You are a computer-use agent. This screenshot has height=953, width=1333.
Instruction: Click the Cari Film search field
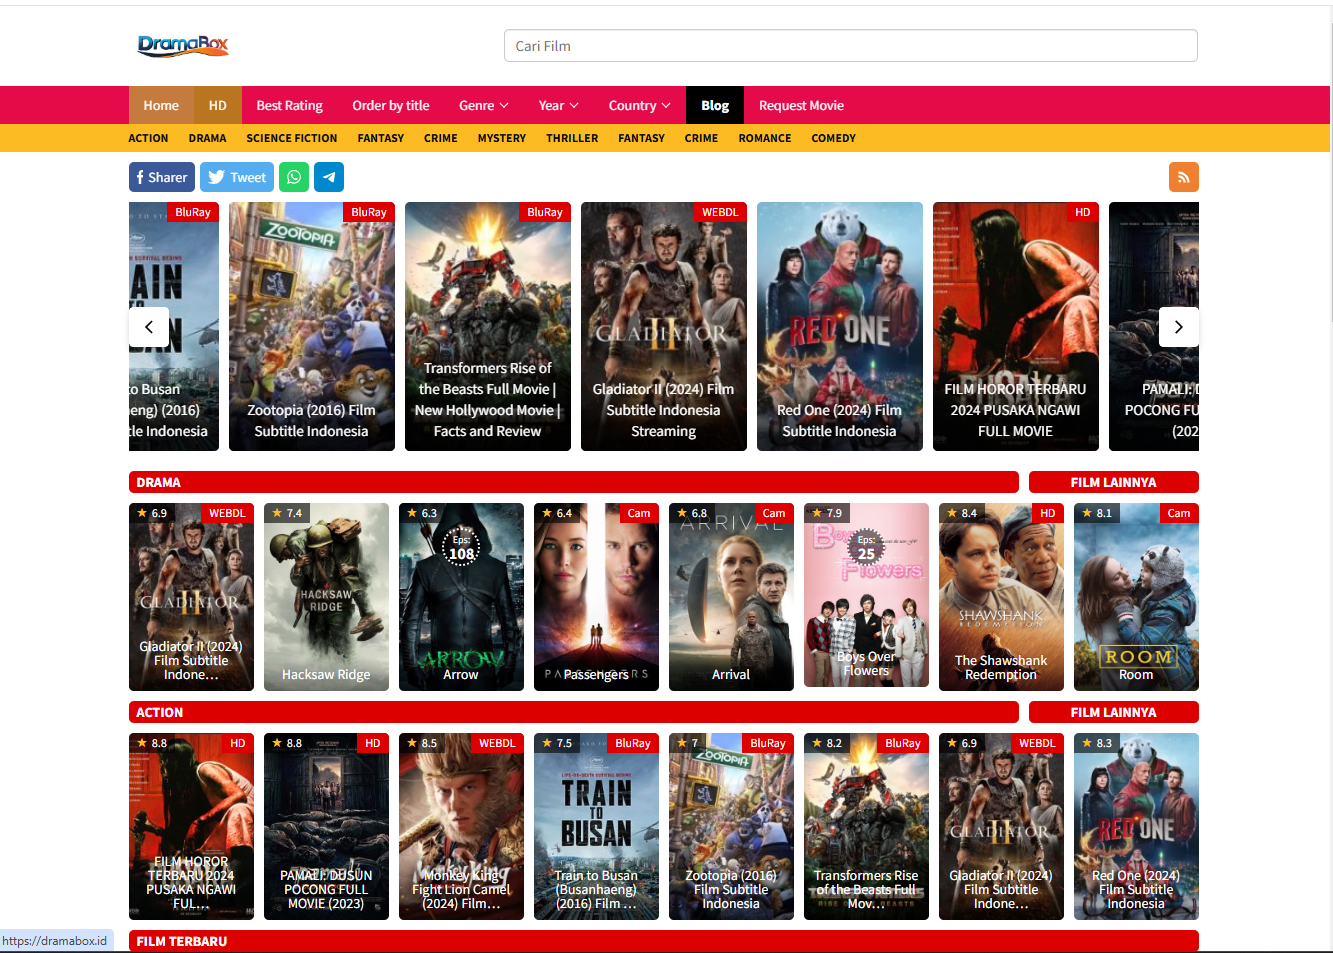850,46
